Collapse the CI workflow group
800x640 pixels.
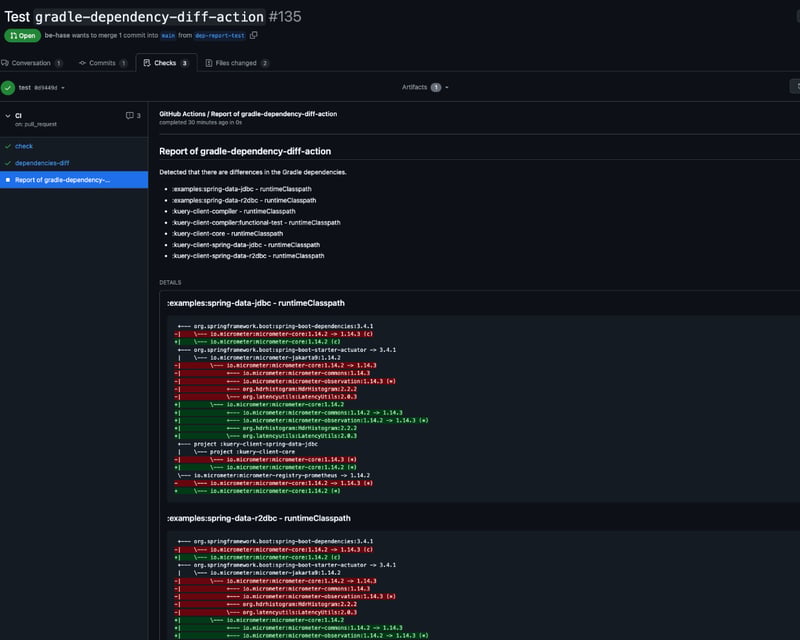pyautogui.click(x=8, y=116)
